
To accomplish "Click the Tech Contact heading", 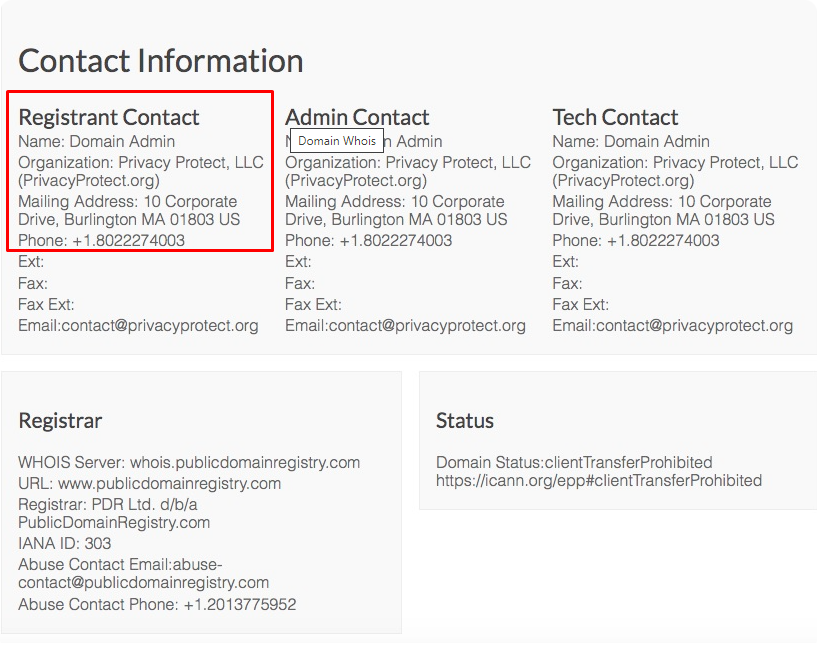I will coord(615,117).
